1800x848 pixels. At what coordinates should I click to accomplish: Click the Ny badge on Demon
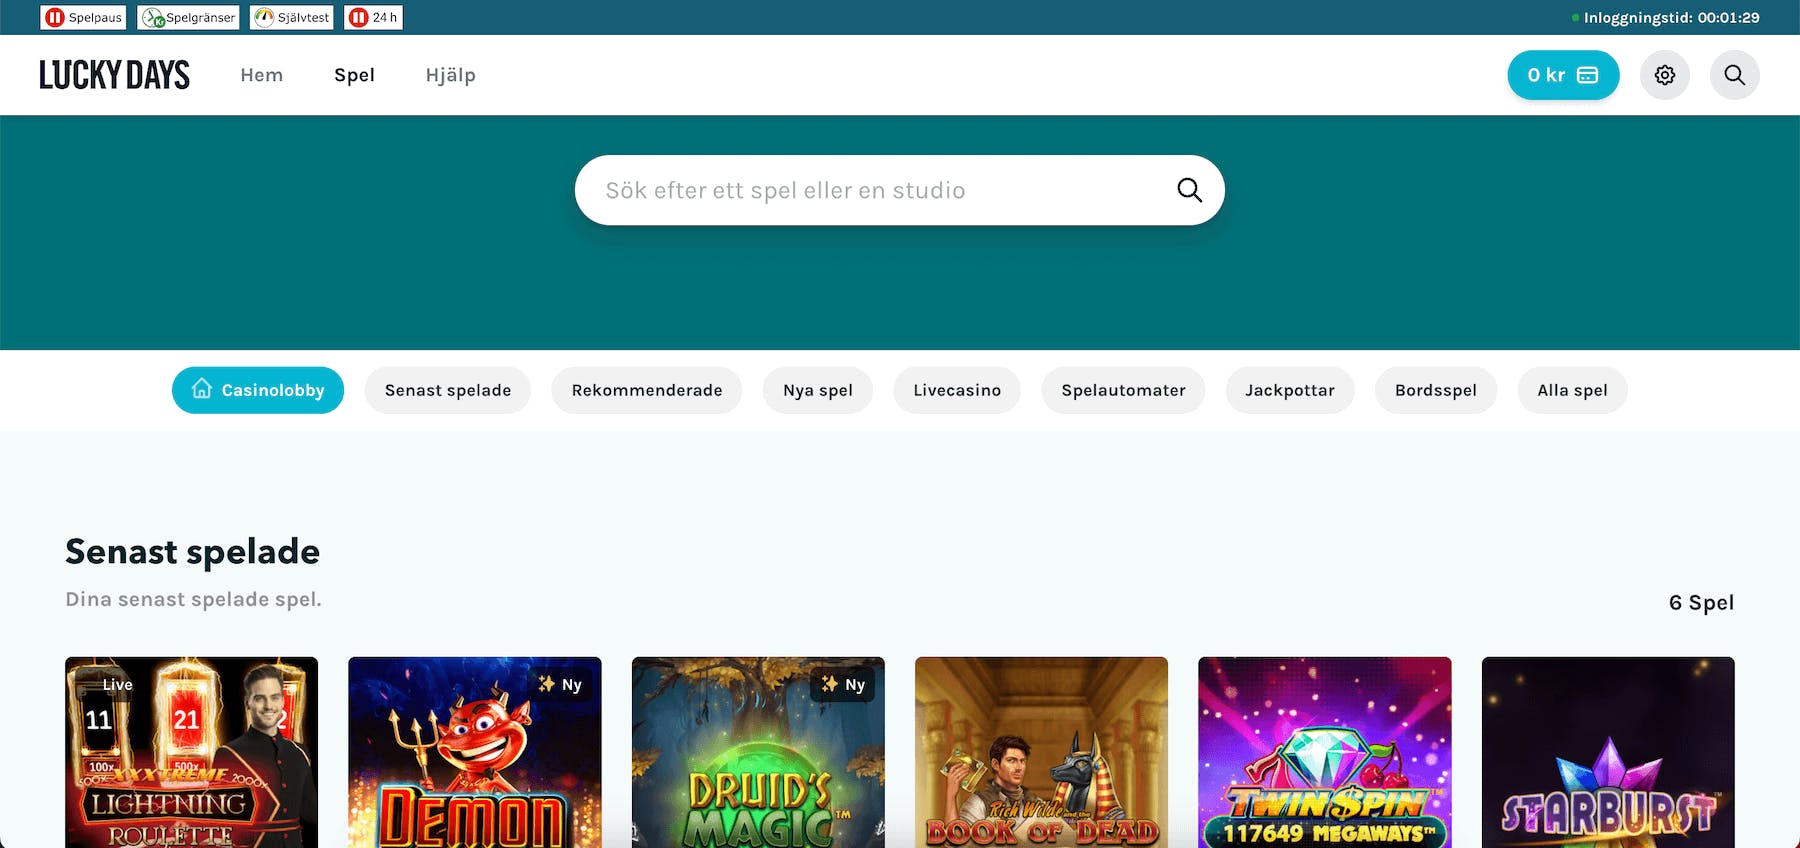point(560,684)
